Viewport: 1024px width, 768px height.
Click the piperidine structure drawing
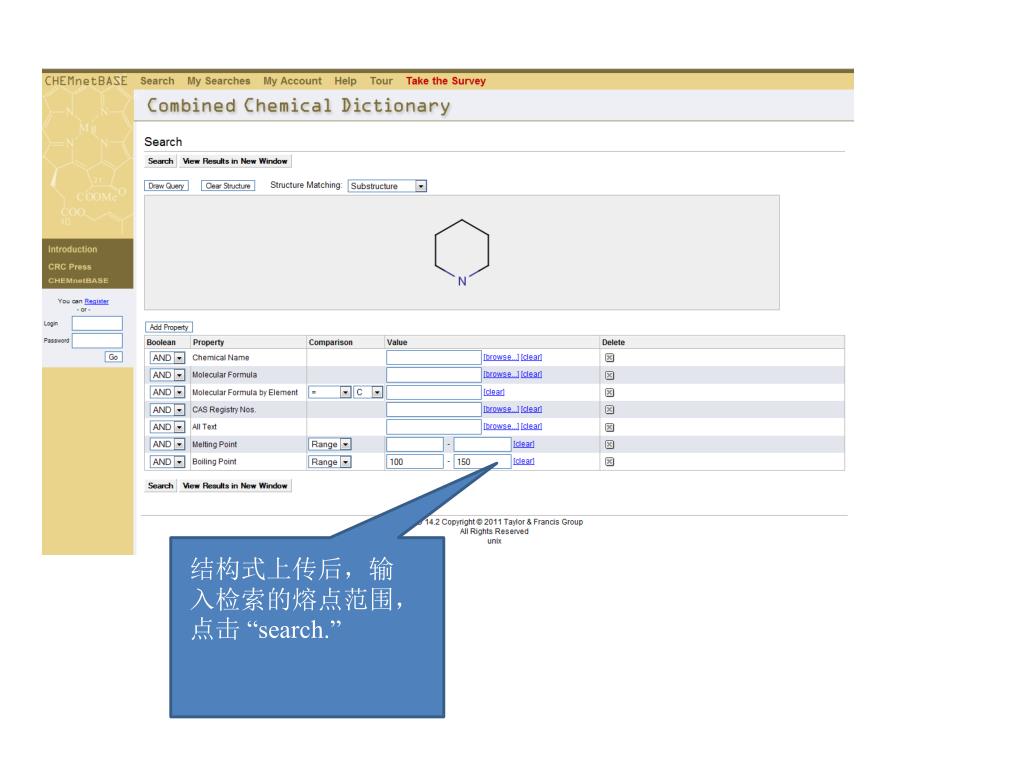coord(462,253)
